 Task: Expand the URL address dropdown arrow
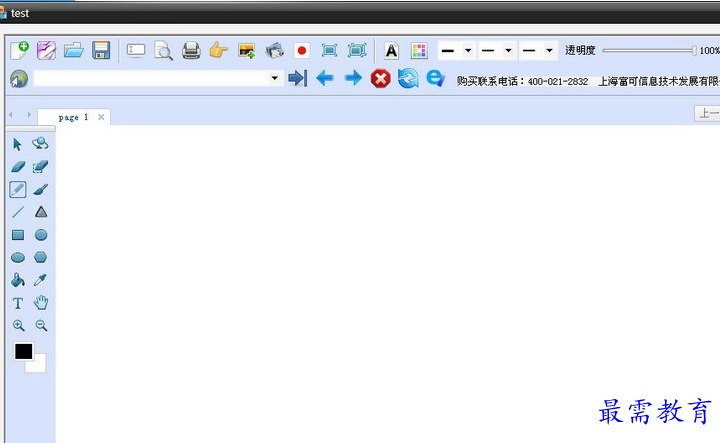[275, 78]
